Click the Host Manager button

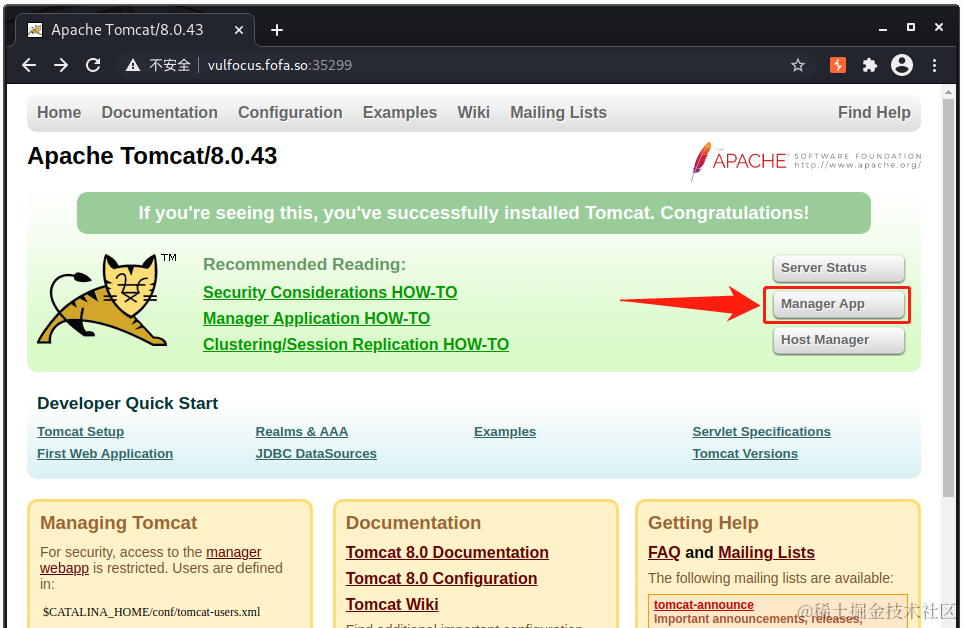[x=838, y=340]
